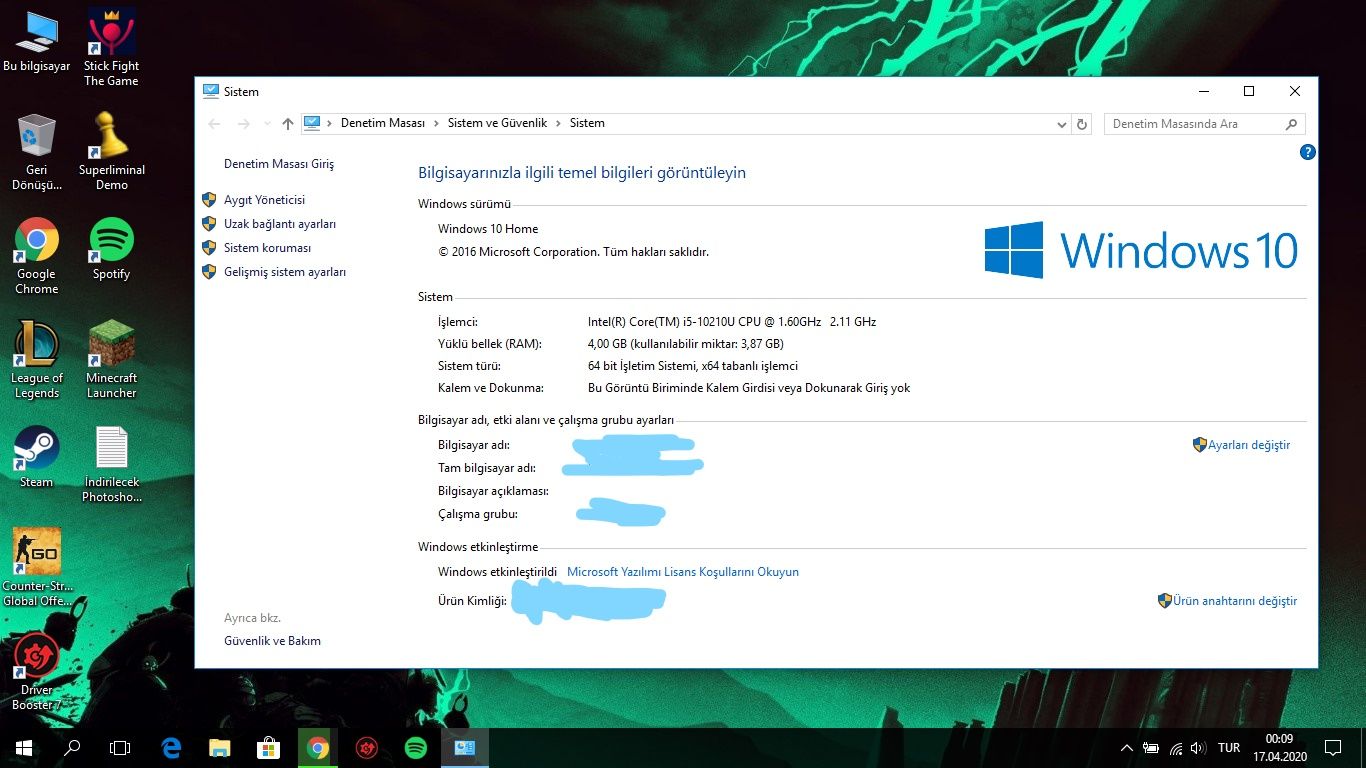The image size is (1366, 768).
Task: Click Ayarları değiştir link
Action: pos(1249,445)
